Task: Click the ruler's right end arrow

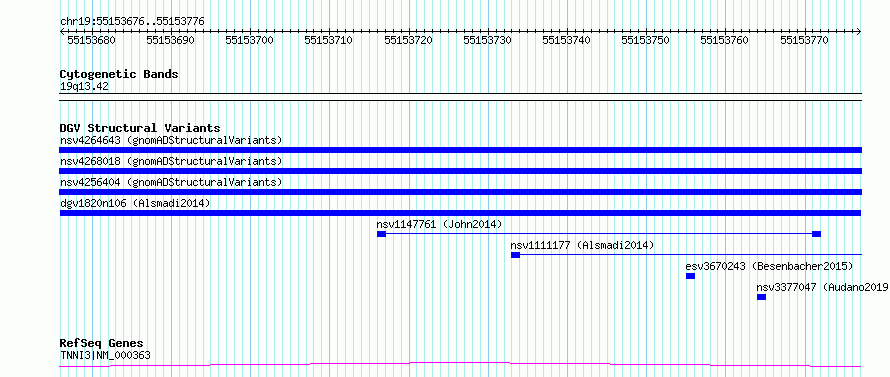Action: click(859, 31)
